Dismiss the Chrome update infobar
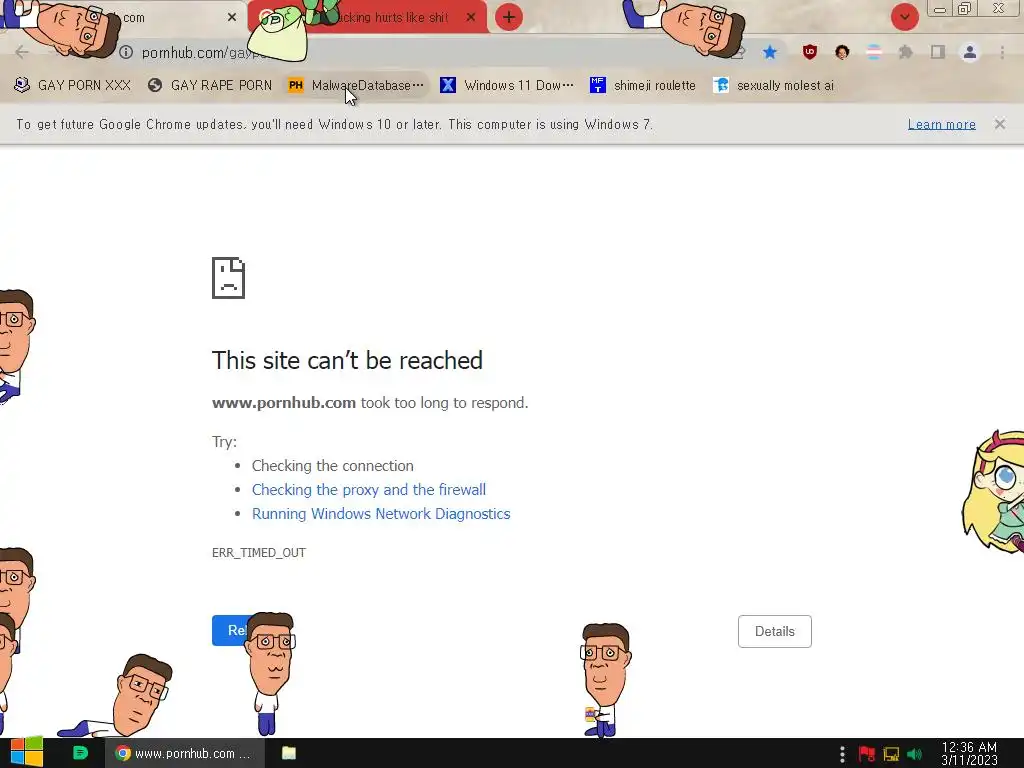The width and height of the screenshot is (1024, 768). [1000, 124]
